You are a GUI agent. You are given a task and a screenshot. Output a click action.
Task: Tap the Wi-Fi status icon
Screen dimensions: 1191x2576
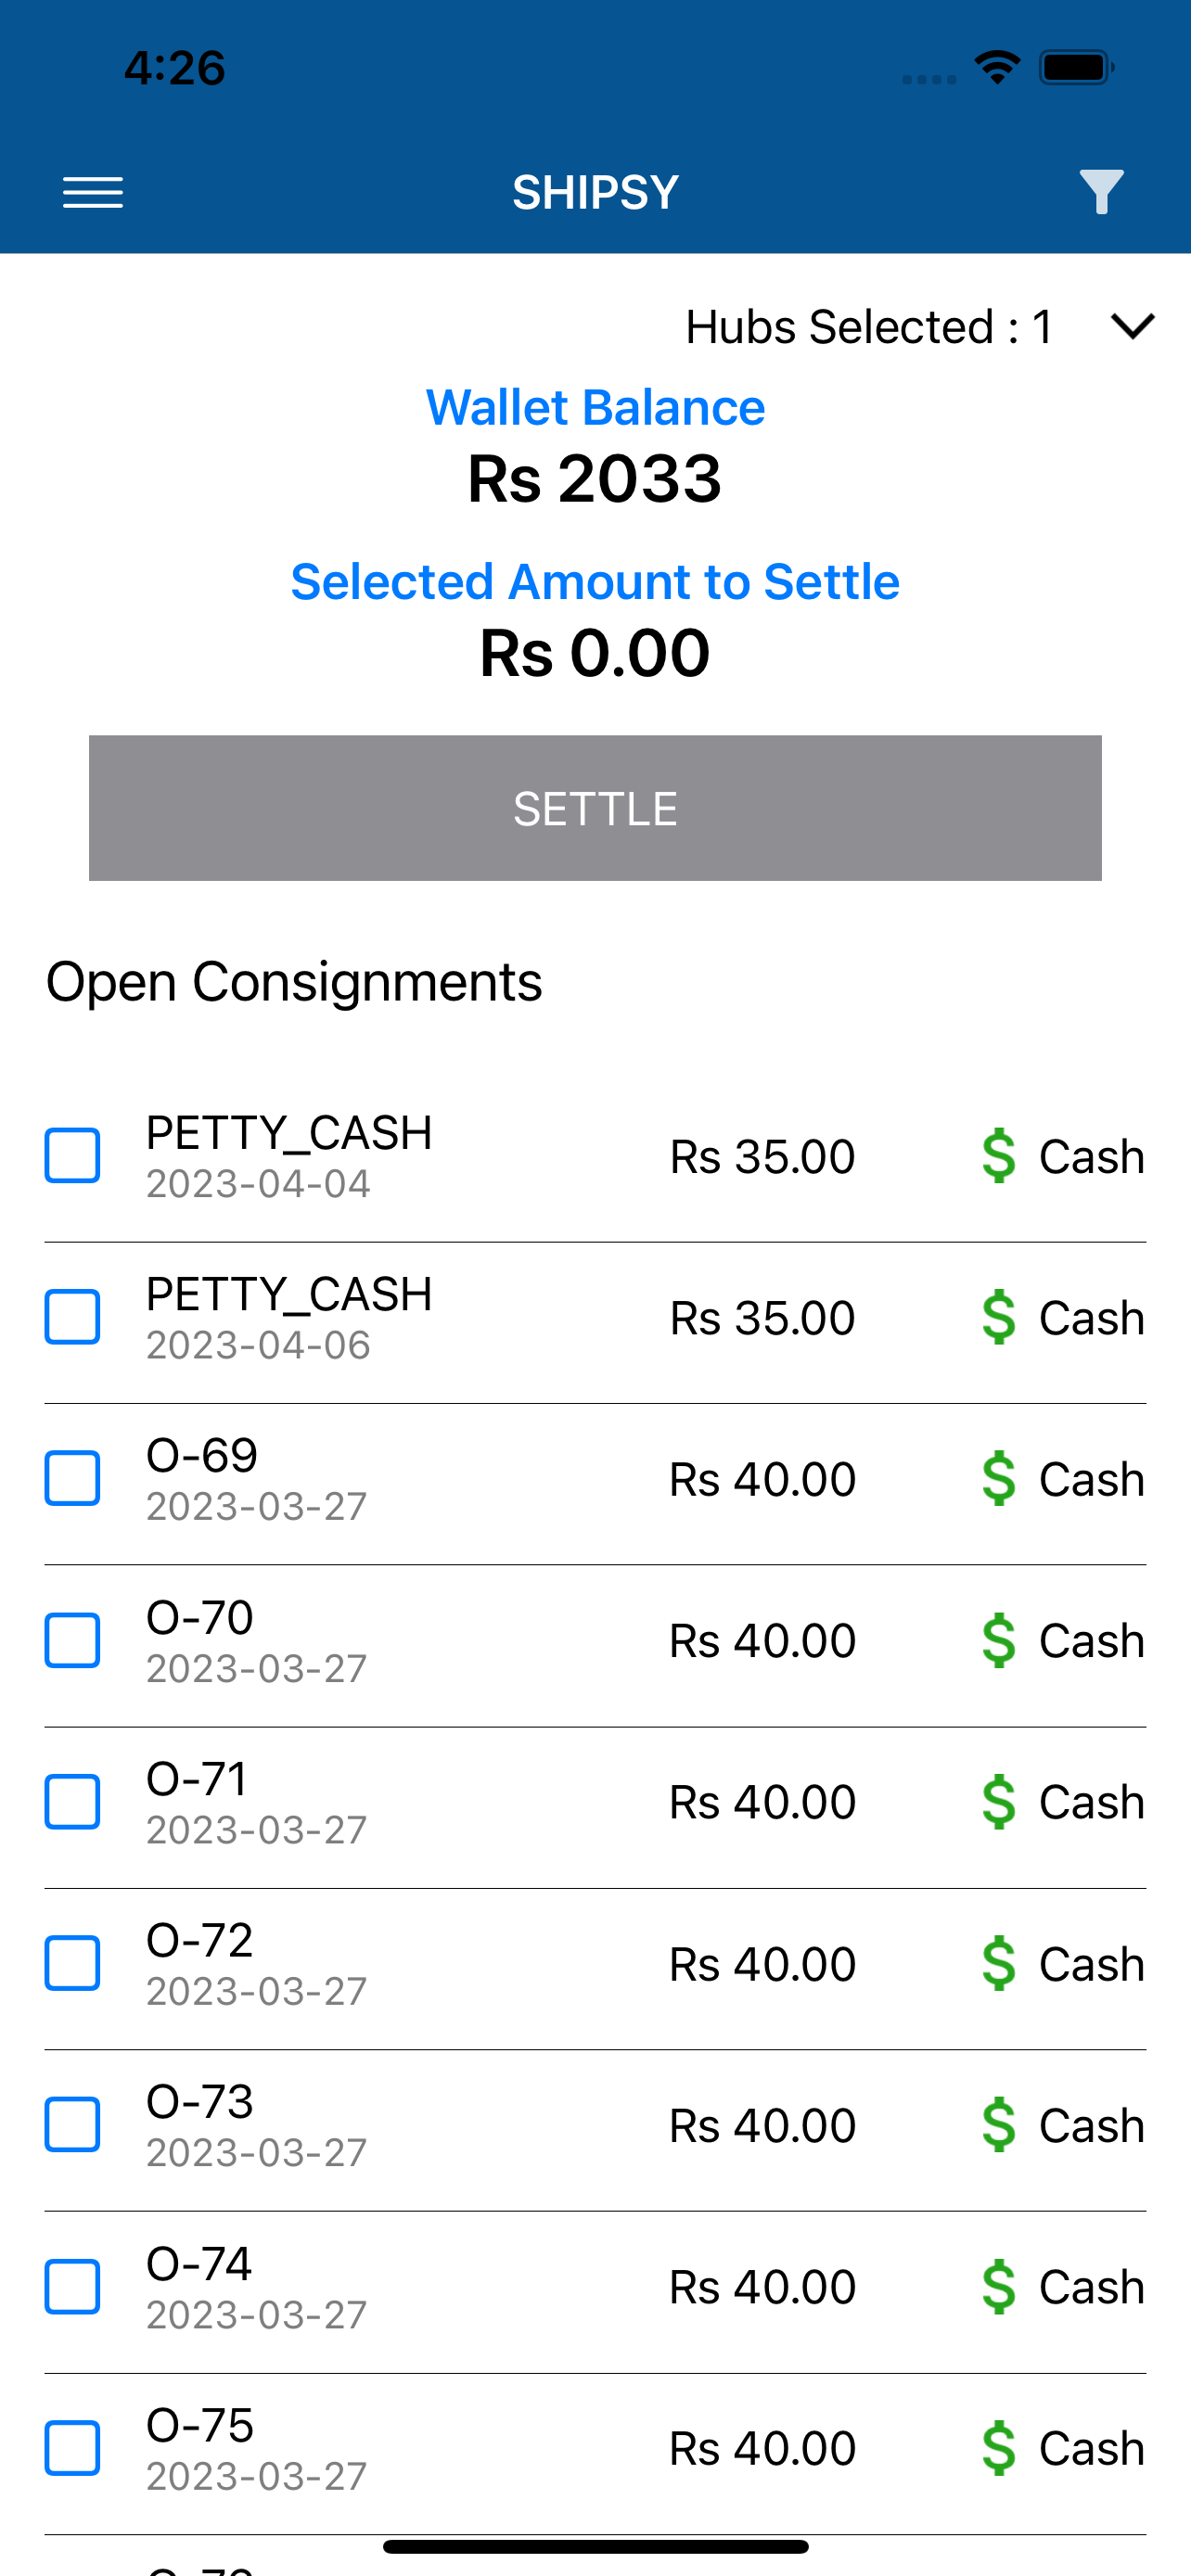(997, 68)
